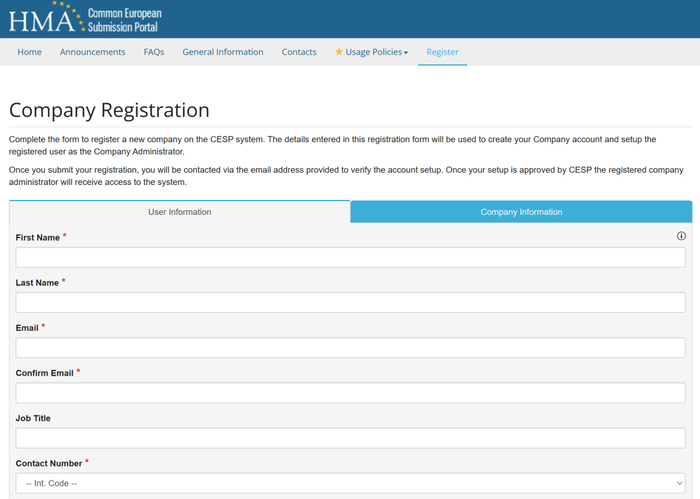Screen dimensions: 700x499
Task: Go to the Home page
Action: pyautogui.click(x=30, y=52)
